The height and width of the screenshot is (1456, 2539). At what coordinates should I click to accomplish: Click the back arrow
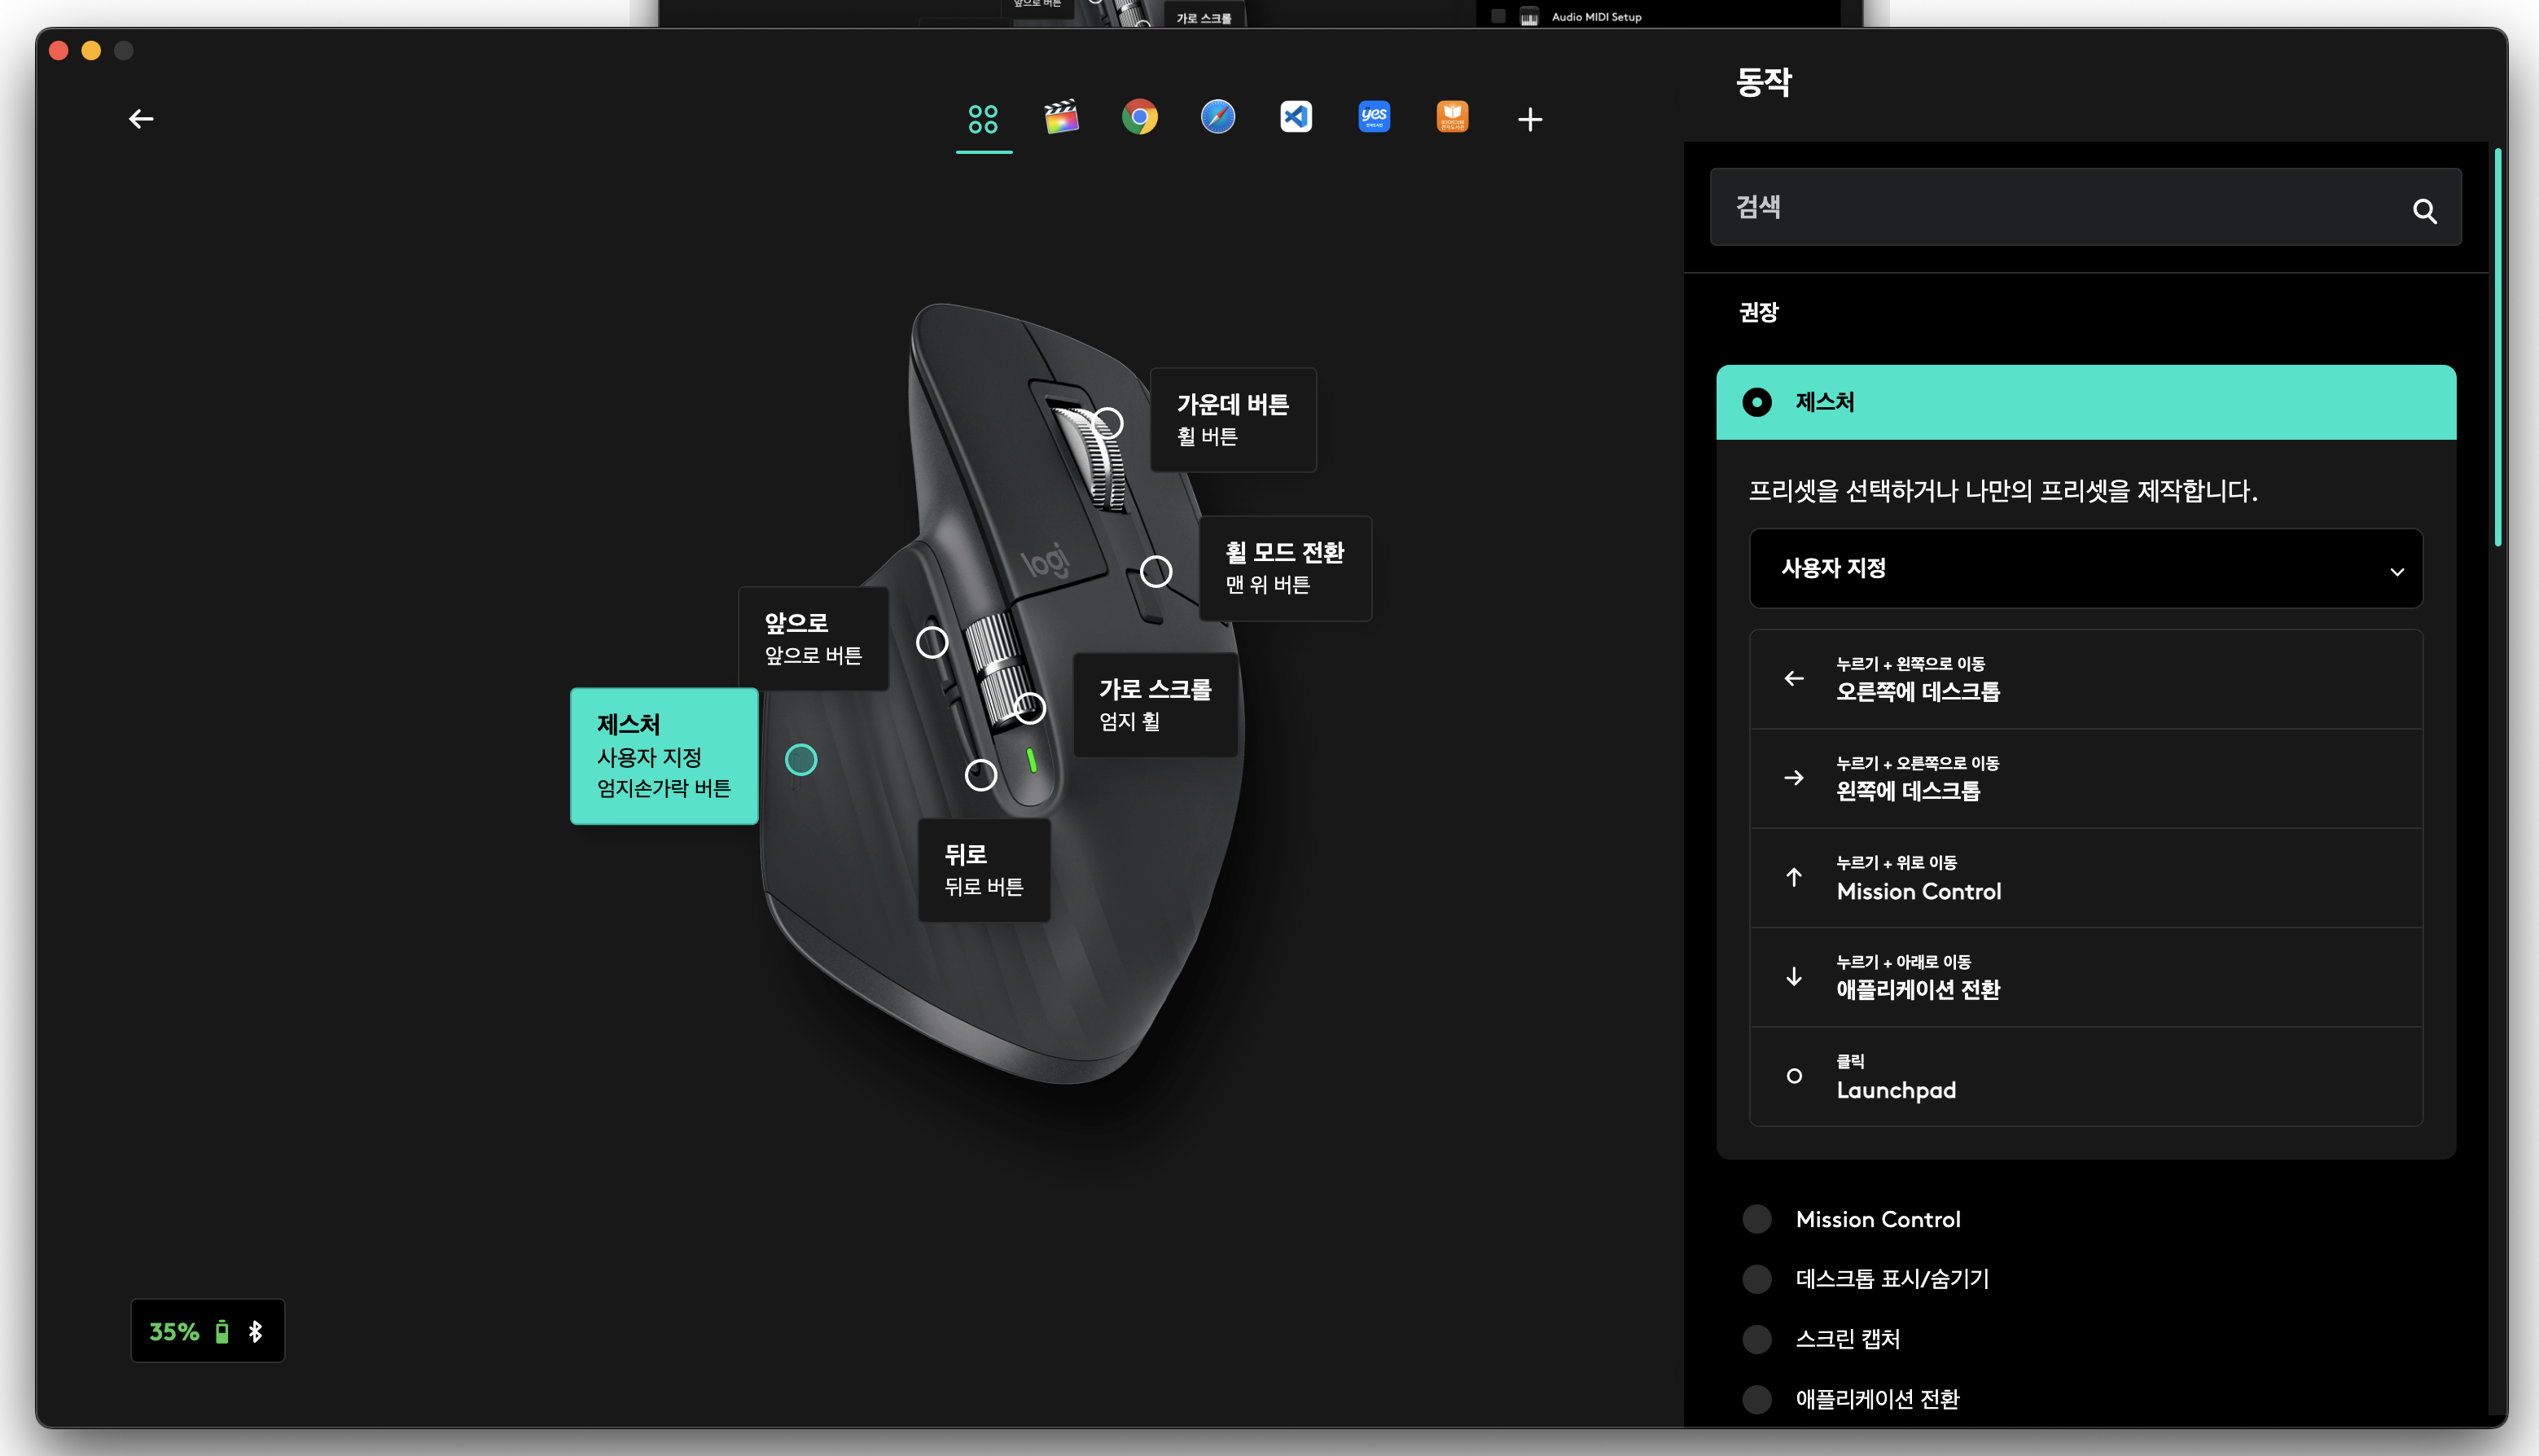(141, 118)
